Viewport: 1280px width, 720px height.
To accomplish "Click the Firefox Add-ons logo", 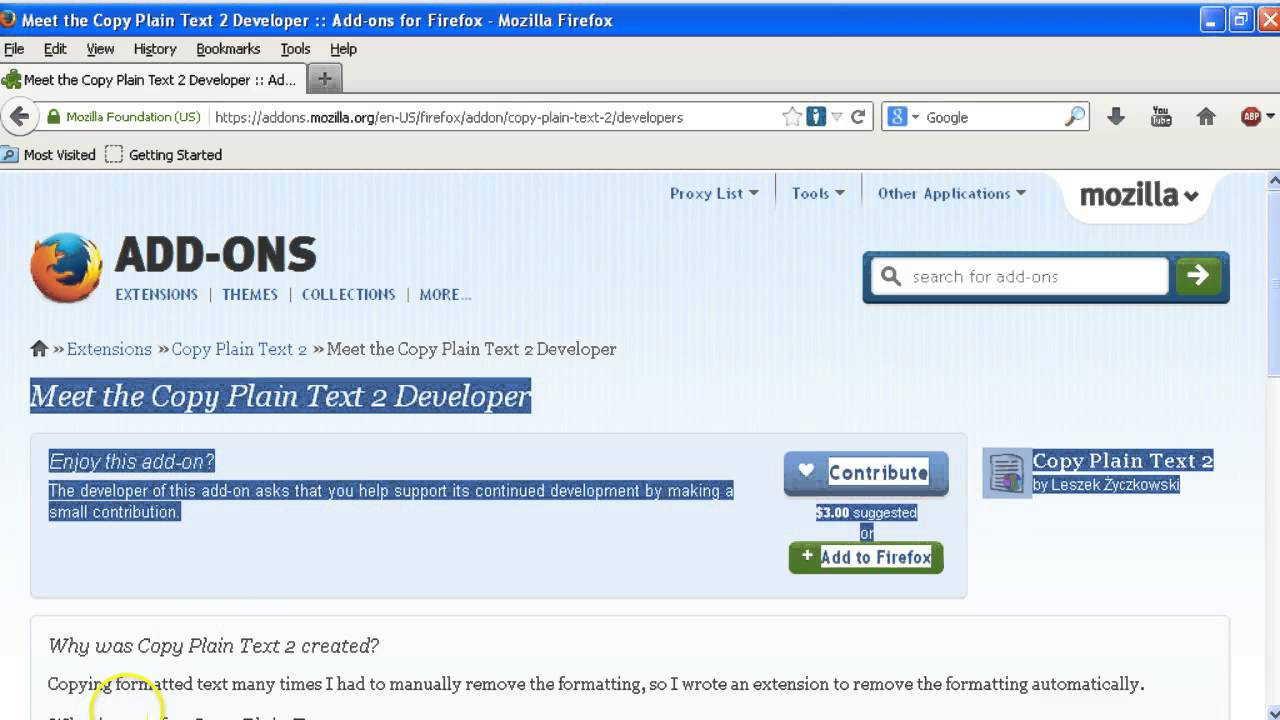I will [66, 267].
